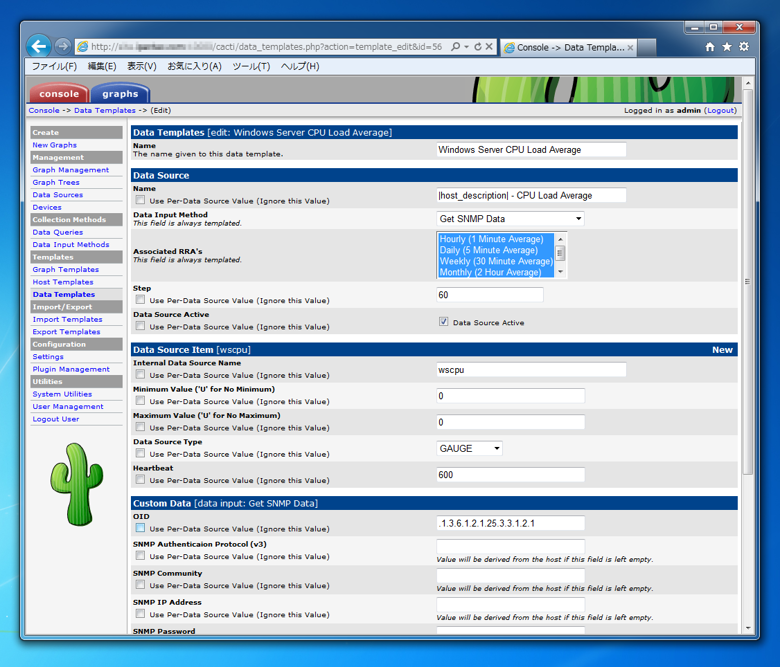780x667 pixels.
Task: Toggle per-data source checkbox under SNMP IP Address
Action: click(x=140, y=614)
